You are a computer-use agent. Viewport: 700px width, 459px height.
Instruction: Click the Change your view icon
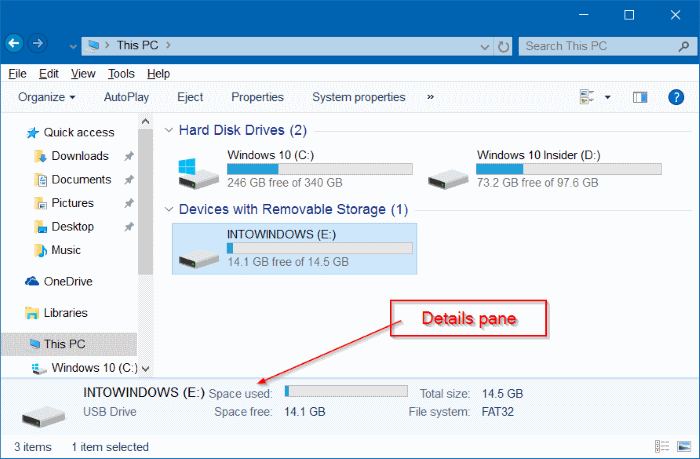(x=587, y=97)
